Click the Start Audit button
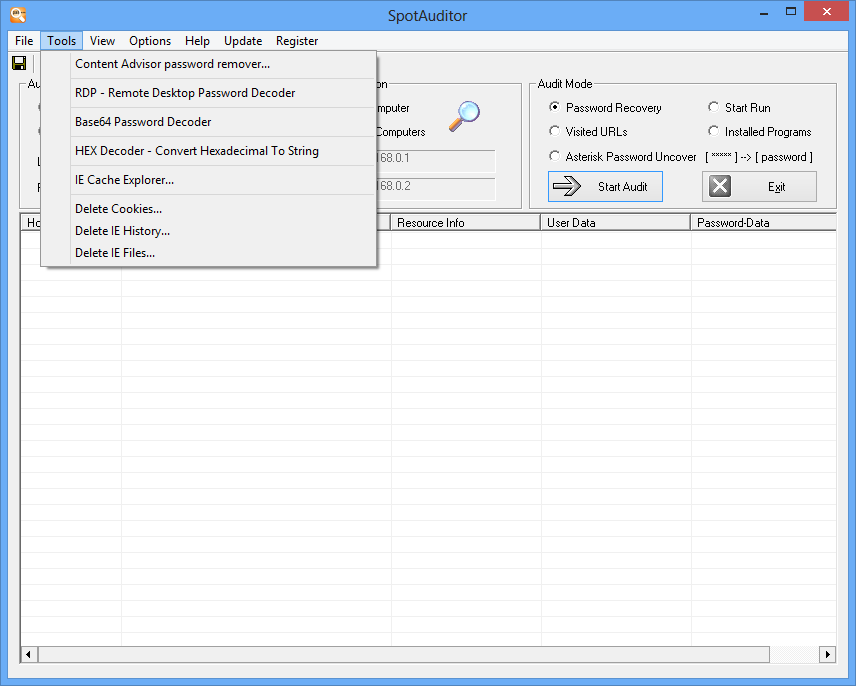The width and height of the screenshot is (856, 686). (605, 187)
